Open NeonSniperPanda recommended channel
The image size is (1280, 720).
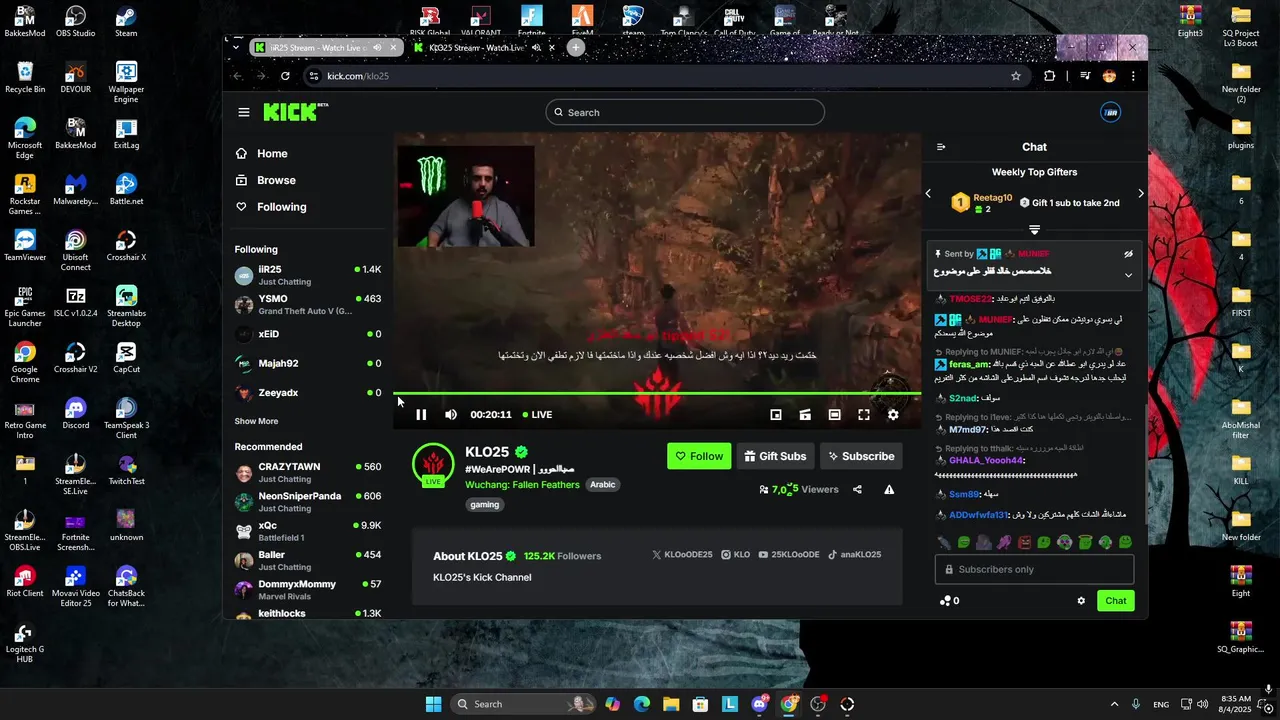point(308,501)
